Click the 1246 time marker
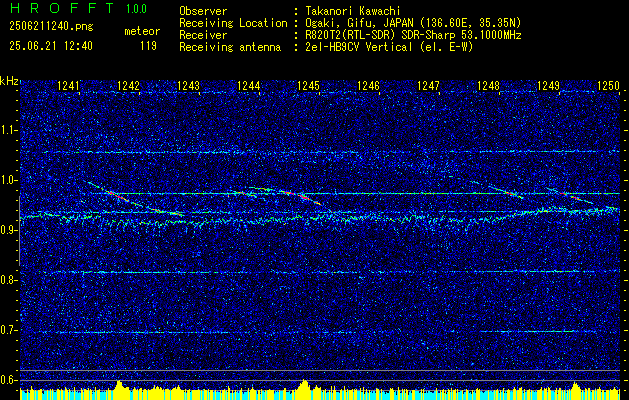This screenshot has width=629, height=400. (369, 85)
